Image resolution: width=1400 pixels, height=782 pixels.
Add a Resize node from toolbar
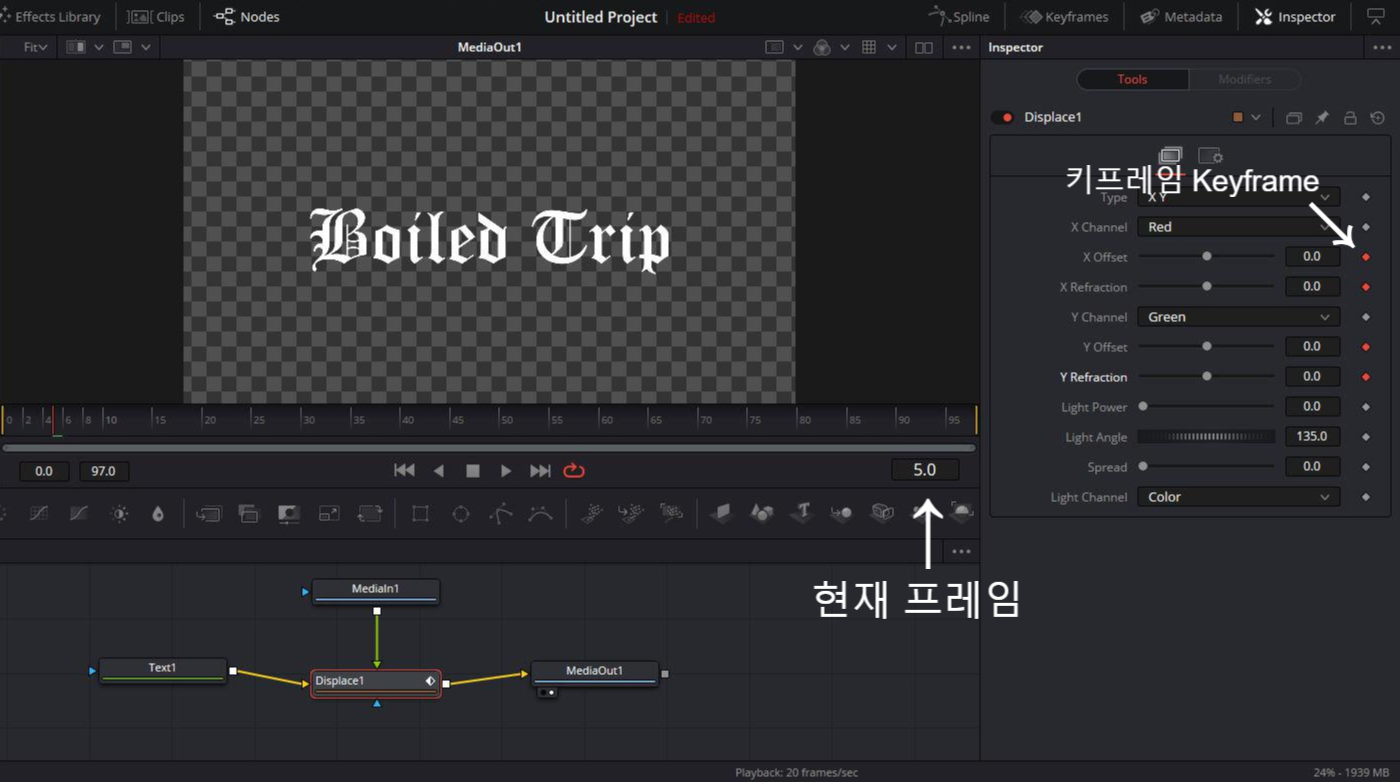[329, 514]
